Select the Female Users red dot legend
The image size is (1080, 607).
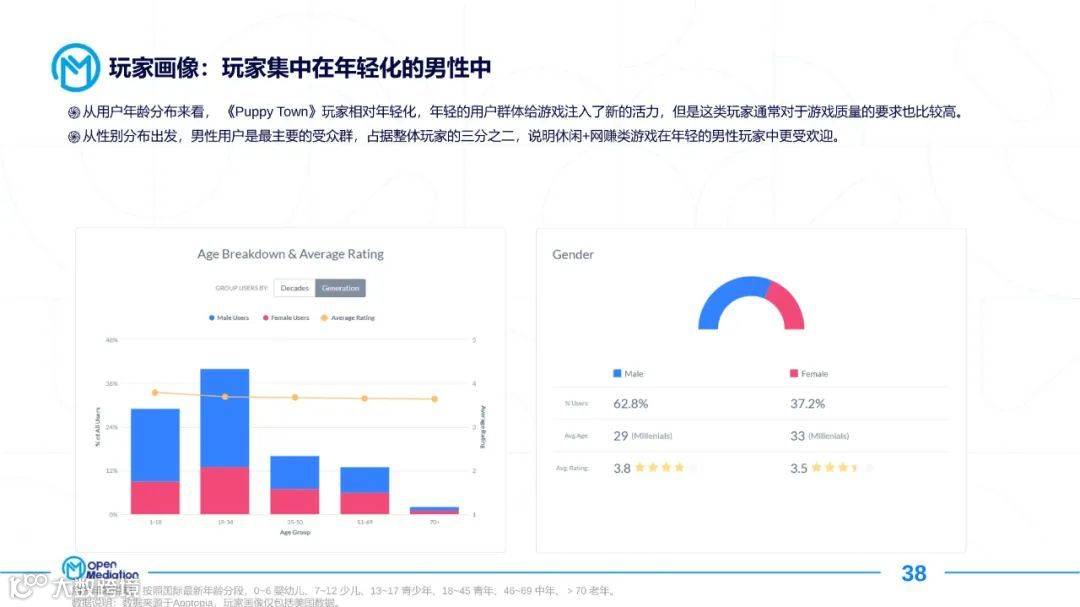266,316
